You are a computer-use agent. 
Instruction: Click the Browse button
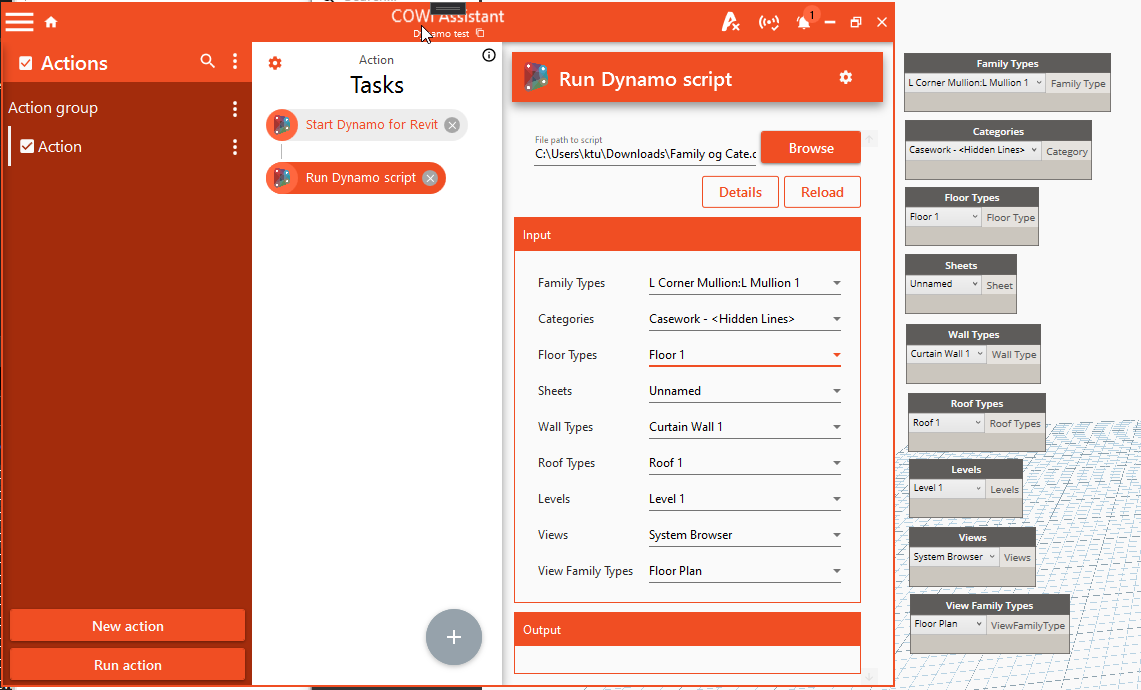click(810, 148)
